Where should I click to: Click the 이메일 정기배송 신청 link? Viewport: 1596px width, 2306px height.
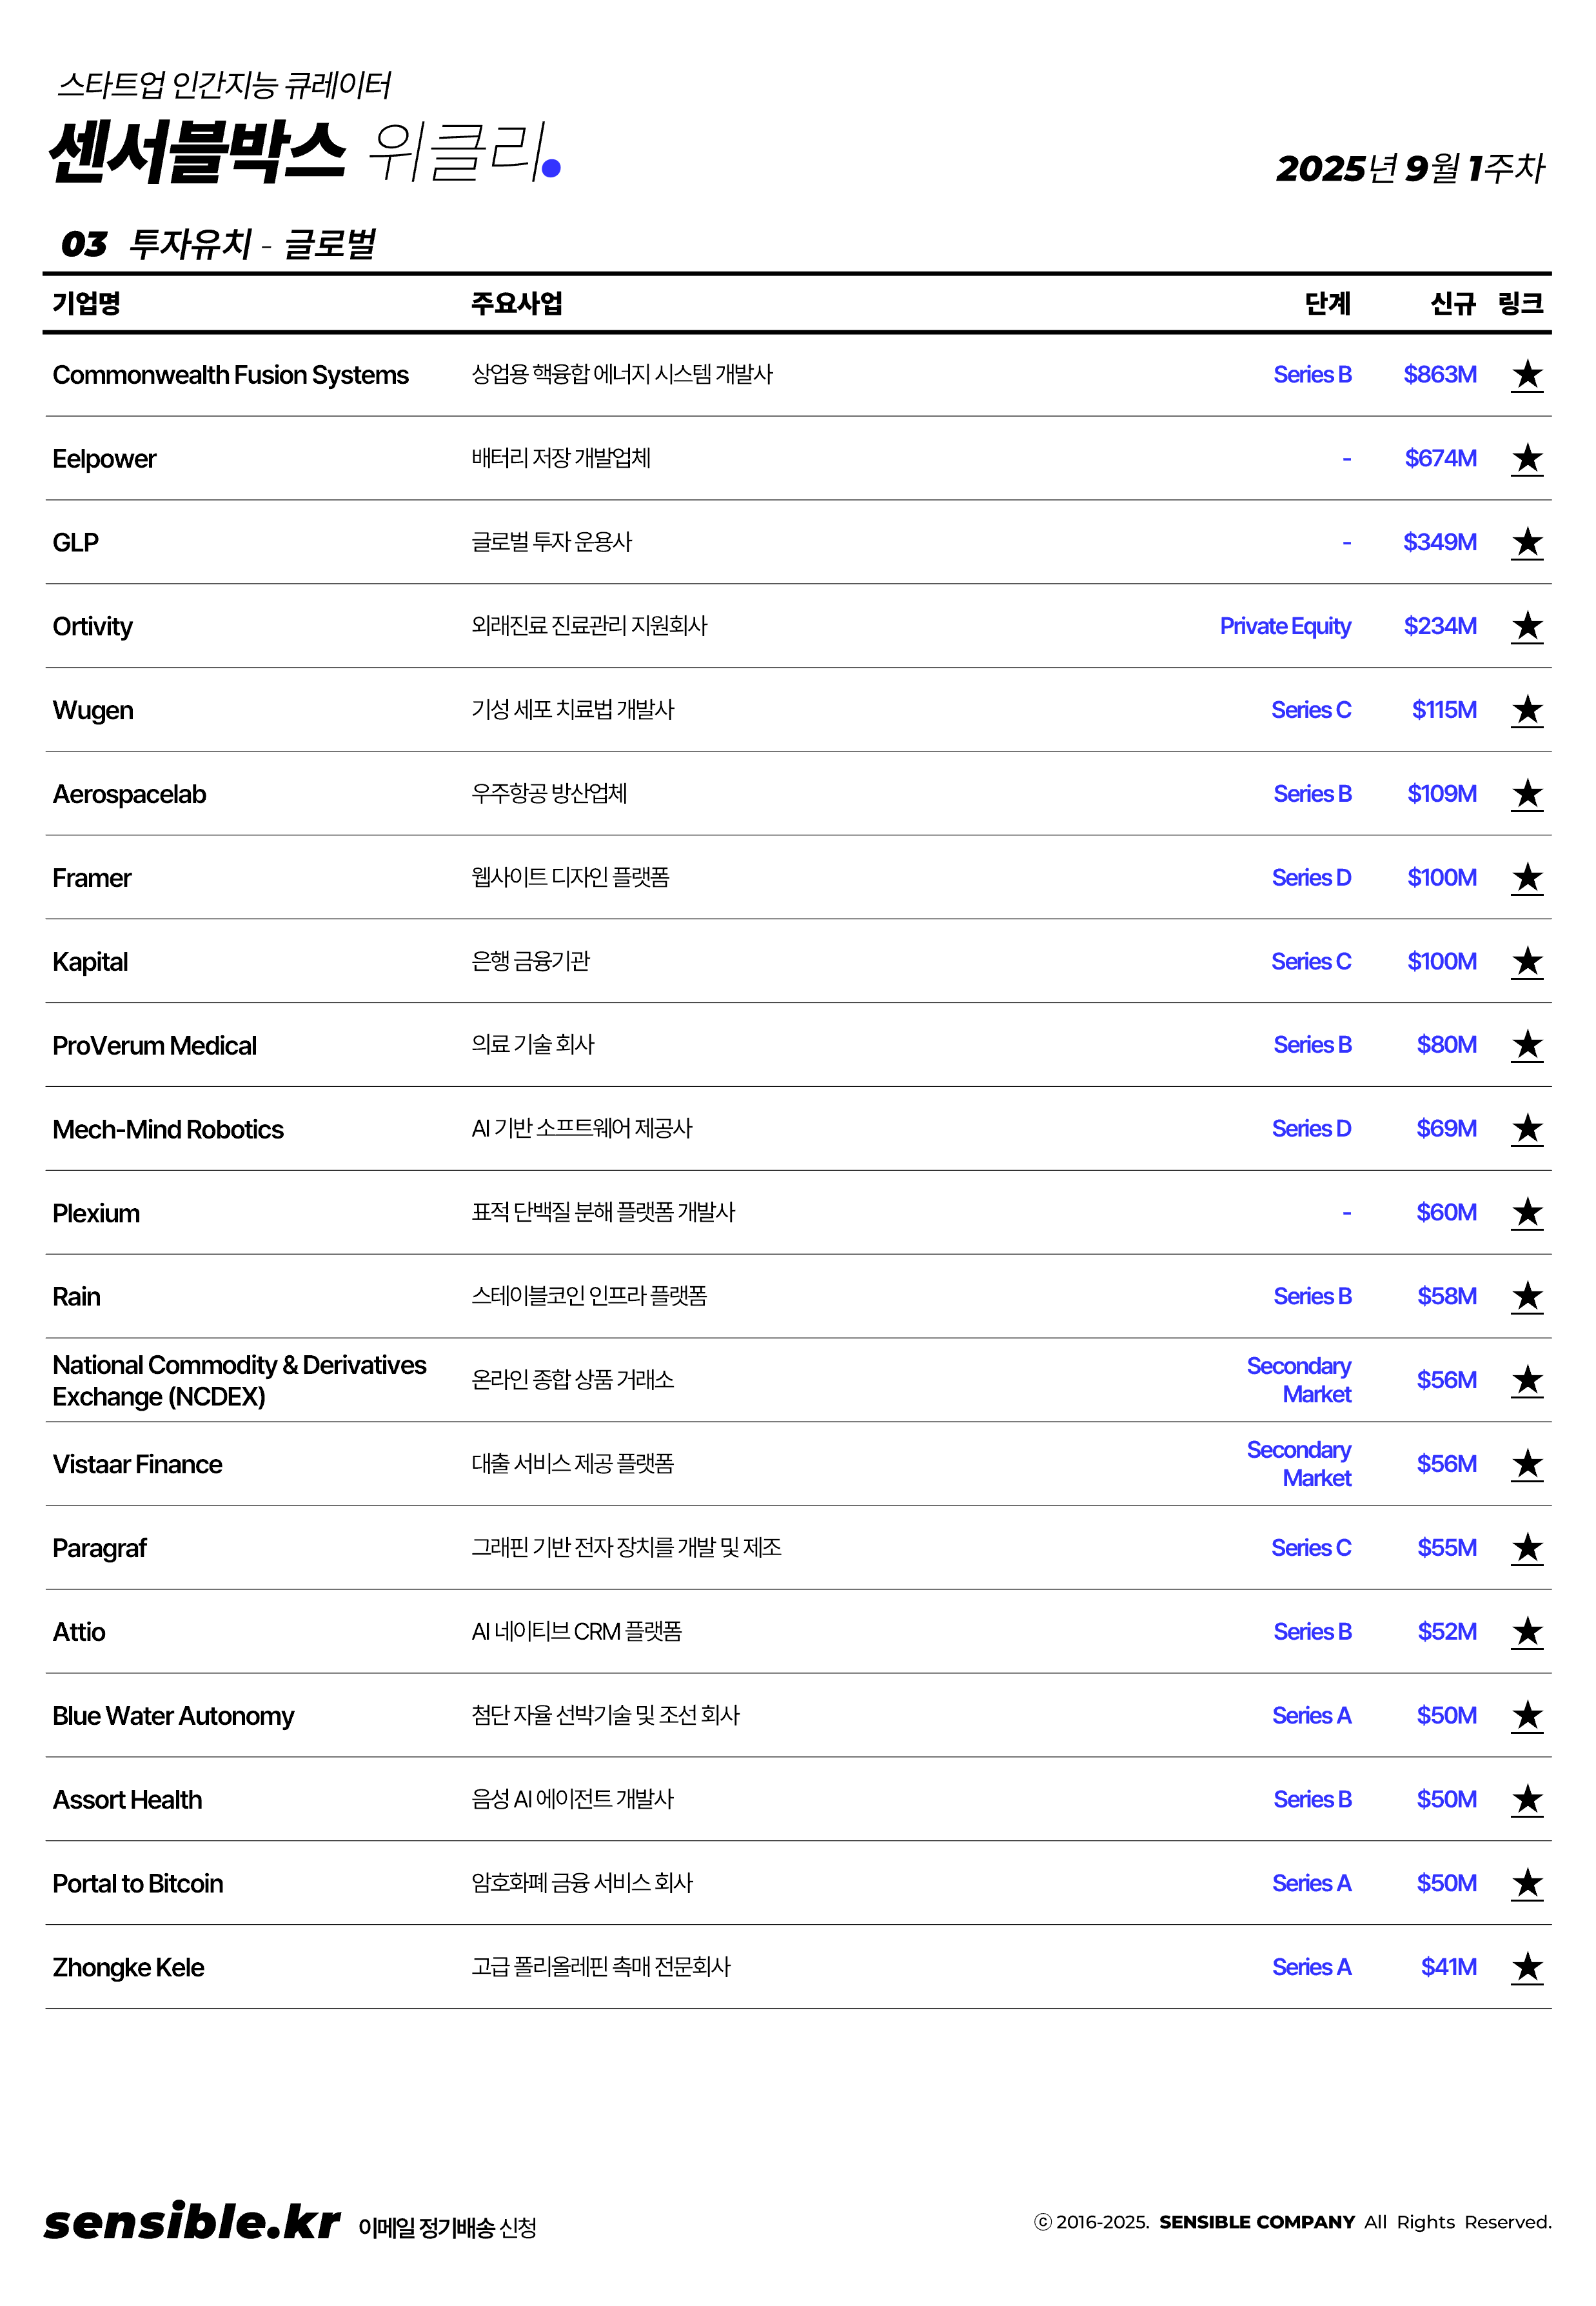[x=447, y=2227]
